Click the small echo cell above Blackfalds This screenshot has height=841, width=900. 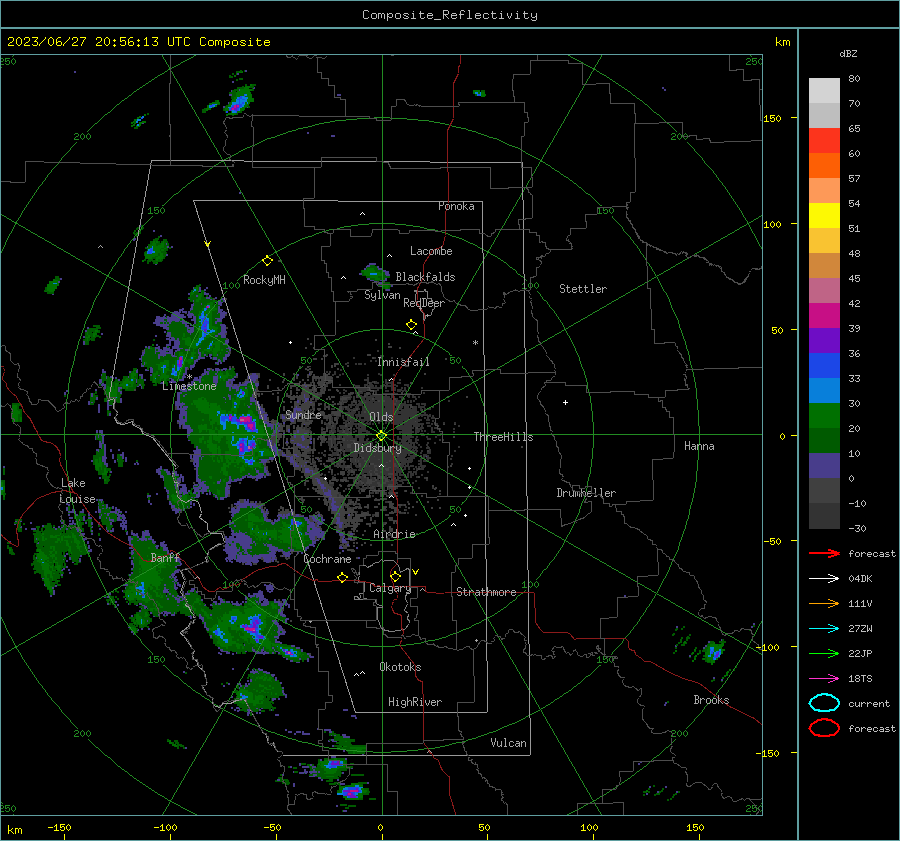click(375, 274)
